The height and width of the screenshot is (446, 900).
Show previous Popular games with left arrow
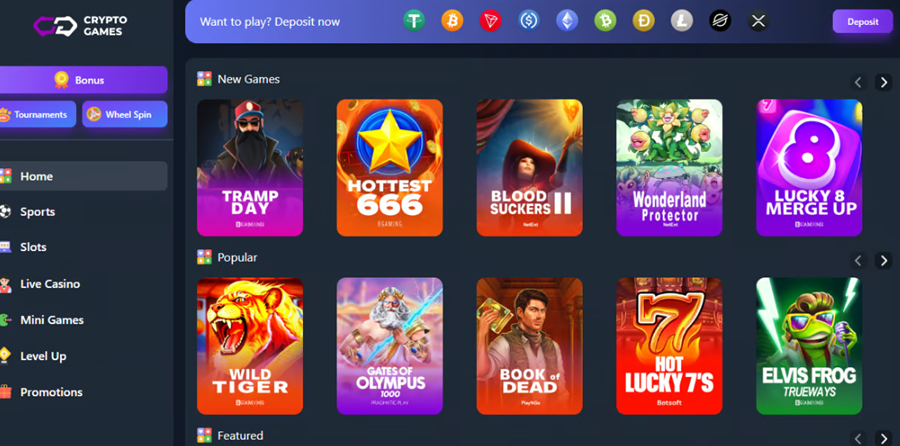(859, 261)
